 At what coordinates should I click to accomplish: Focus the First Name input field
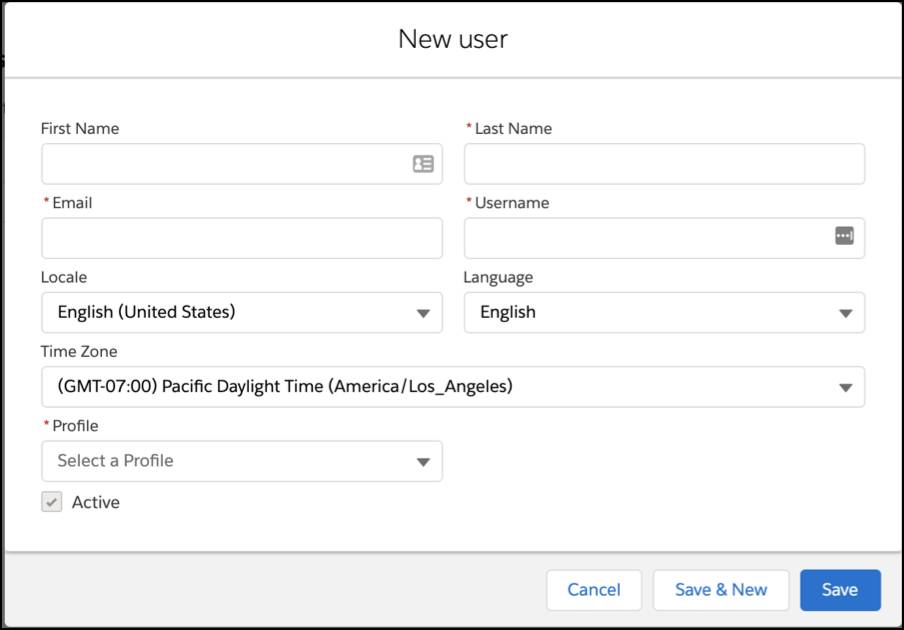click(x=242, y=164)
